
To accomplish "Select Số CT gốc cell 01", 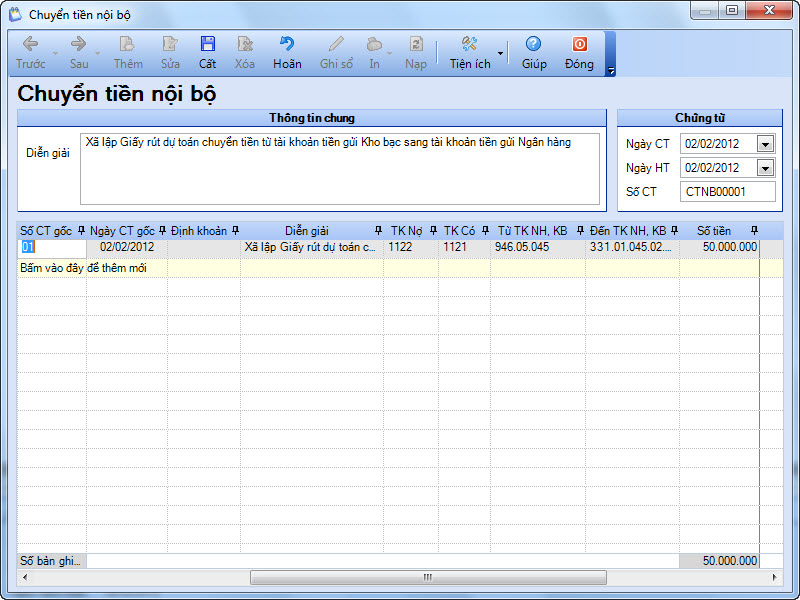I will 52,247.
